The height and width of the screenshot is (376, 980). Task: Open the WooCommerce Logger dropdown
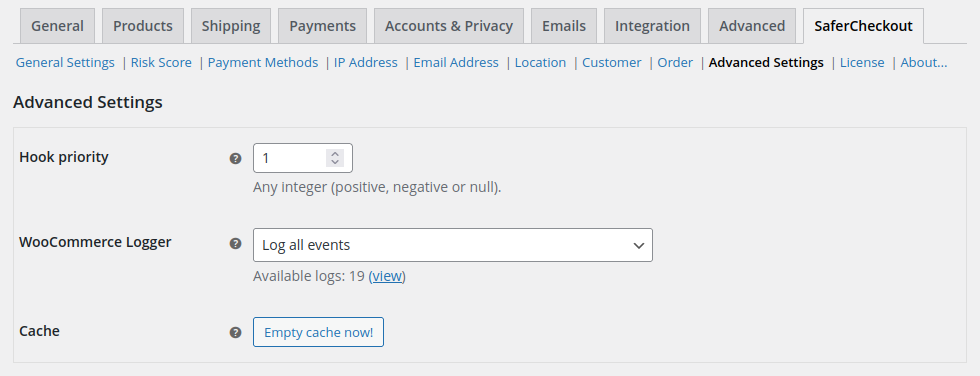coord(452,245)
